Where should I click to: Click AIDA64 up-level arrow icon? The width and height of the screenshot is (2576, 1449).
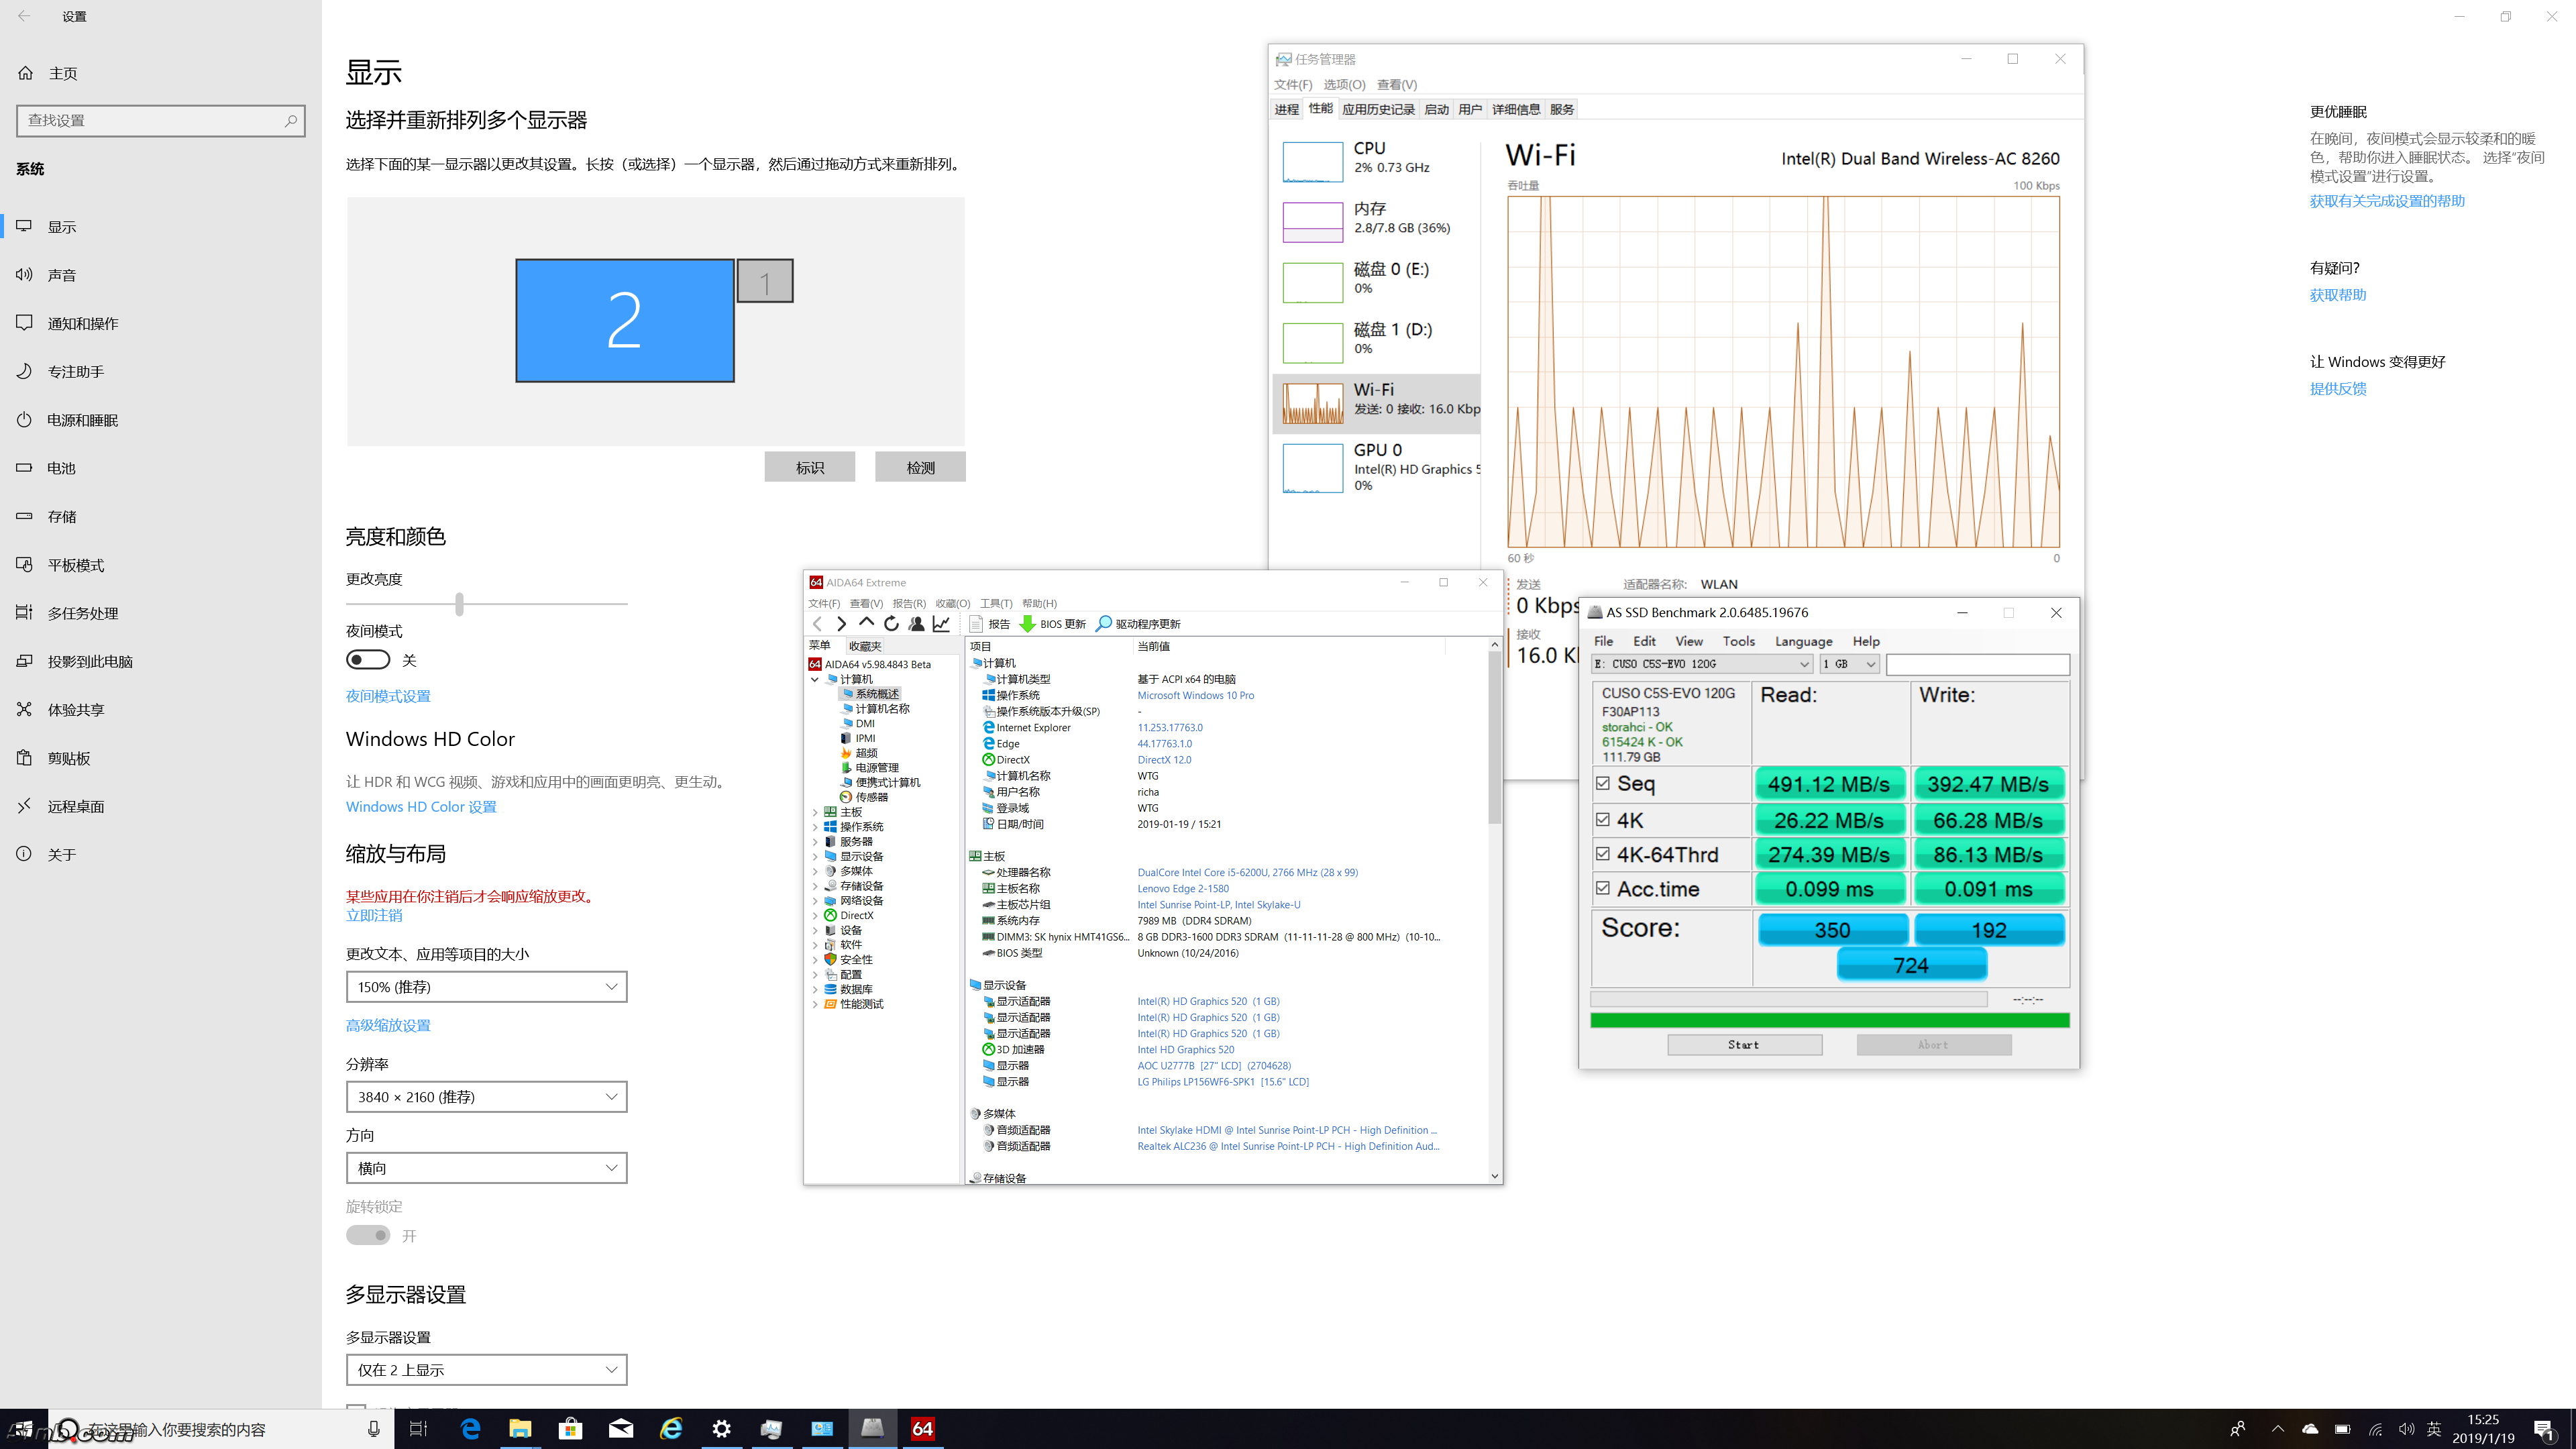pos(866,623)
